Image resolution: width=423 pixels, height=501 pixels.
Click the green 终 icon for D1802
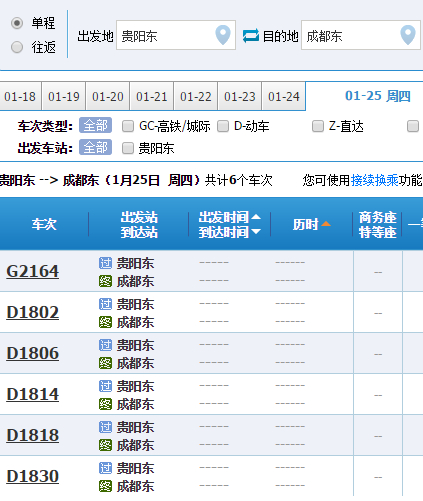point(105,322)
